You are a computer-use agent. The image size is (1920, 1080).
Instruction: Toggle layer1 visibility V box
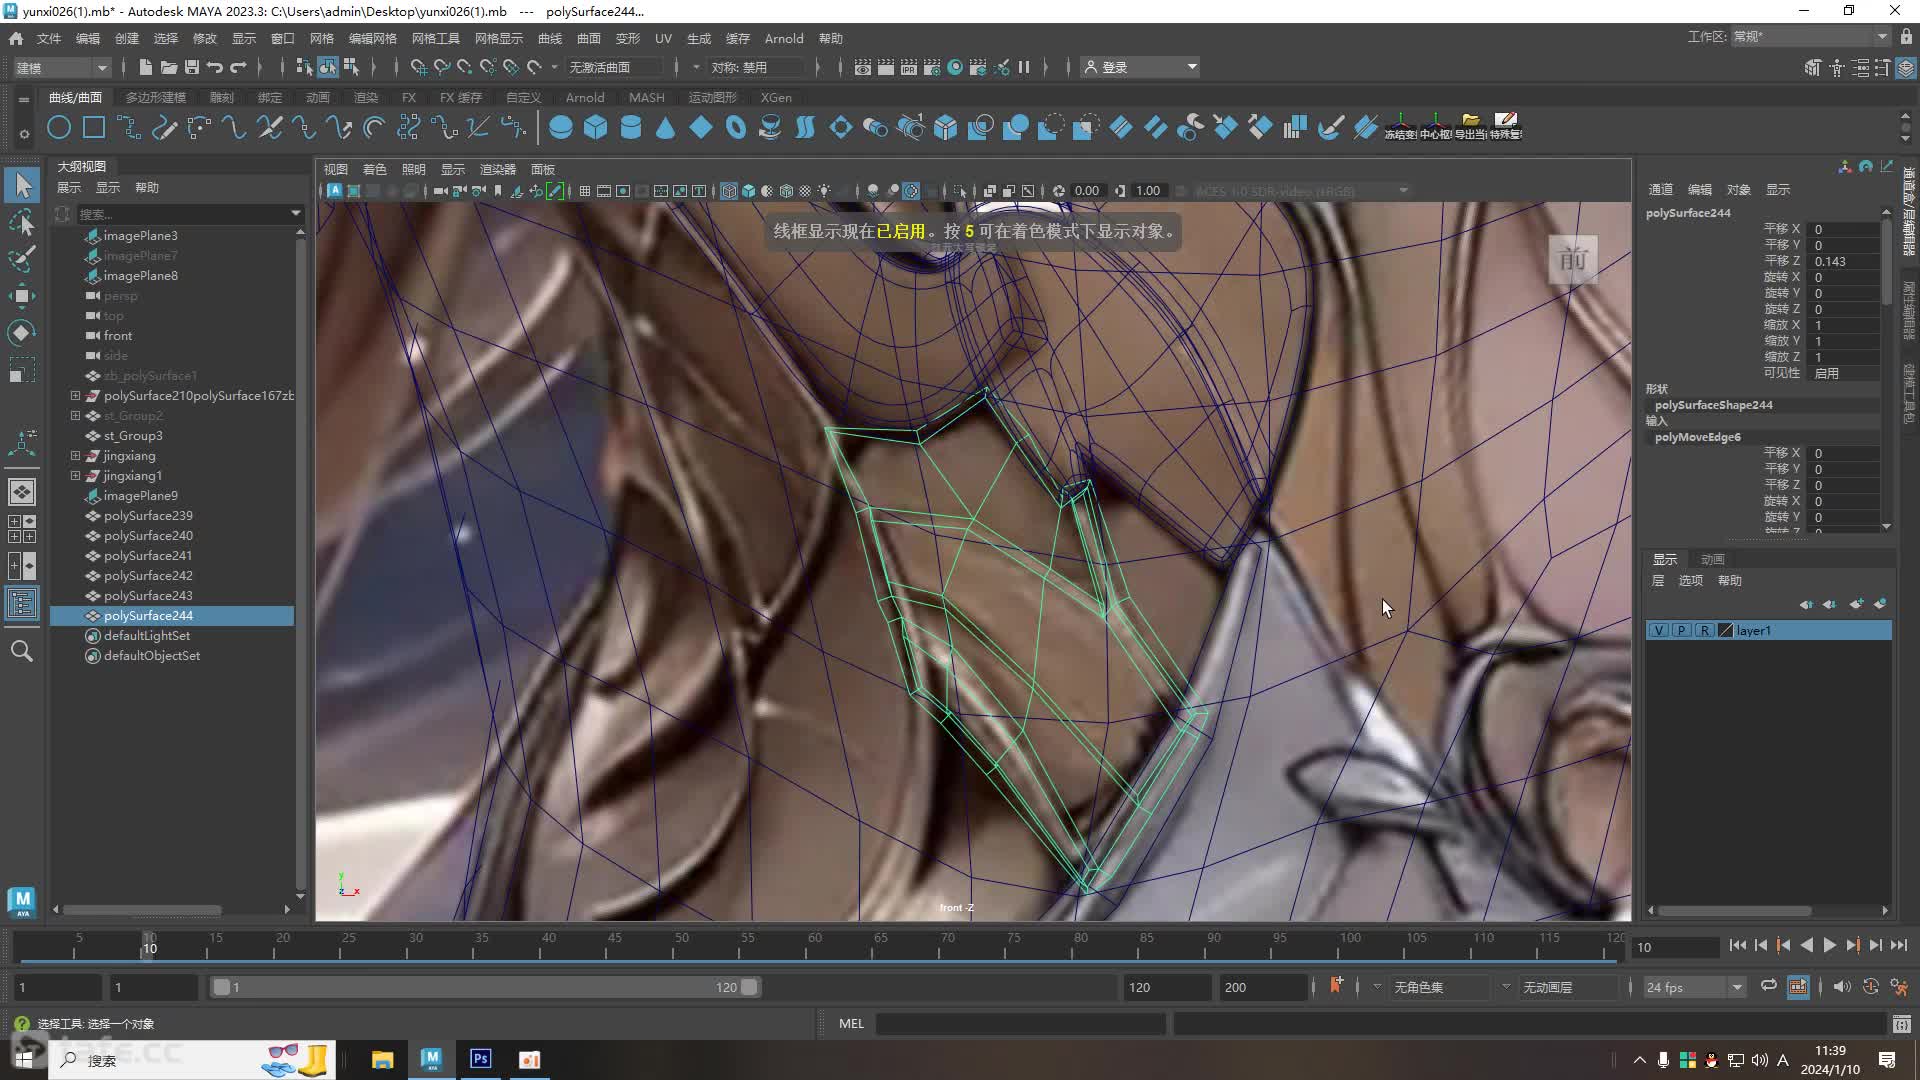[1660, 630]
